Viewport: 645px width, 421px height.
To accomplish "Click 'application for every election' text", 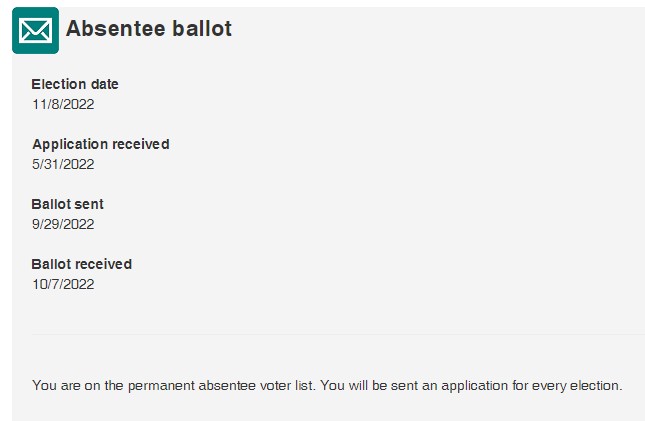I will [x=531, y=386].
